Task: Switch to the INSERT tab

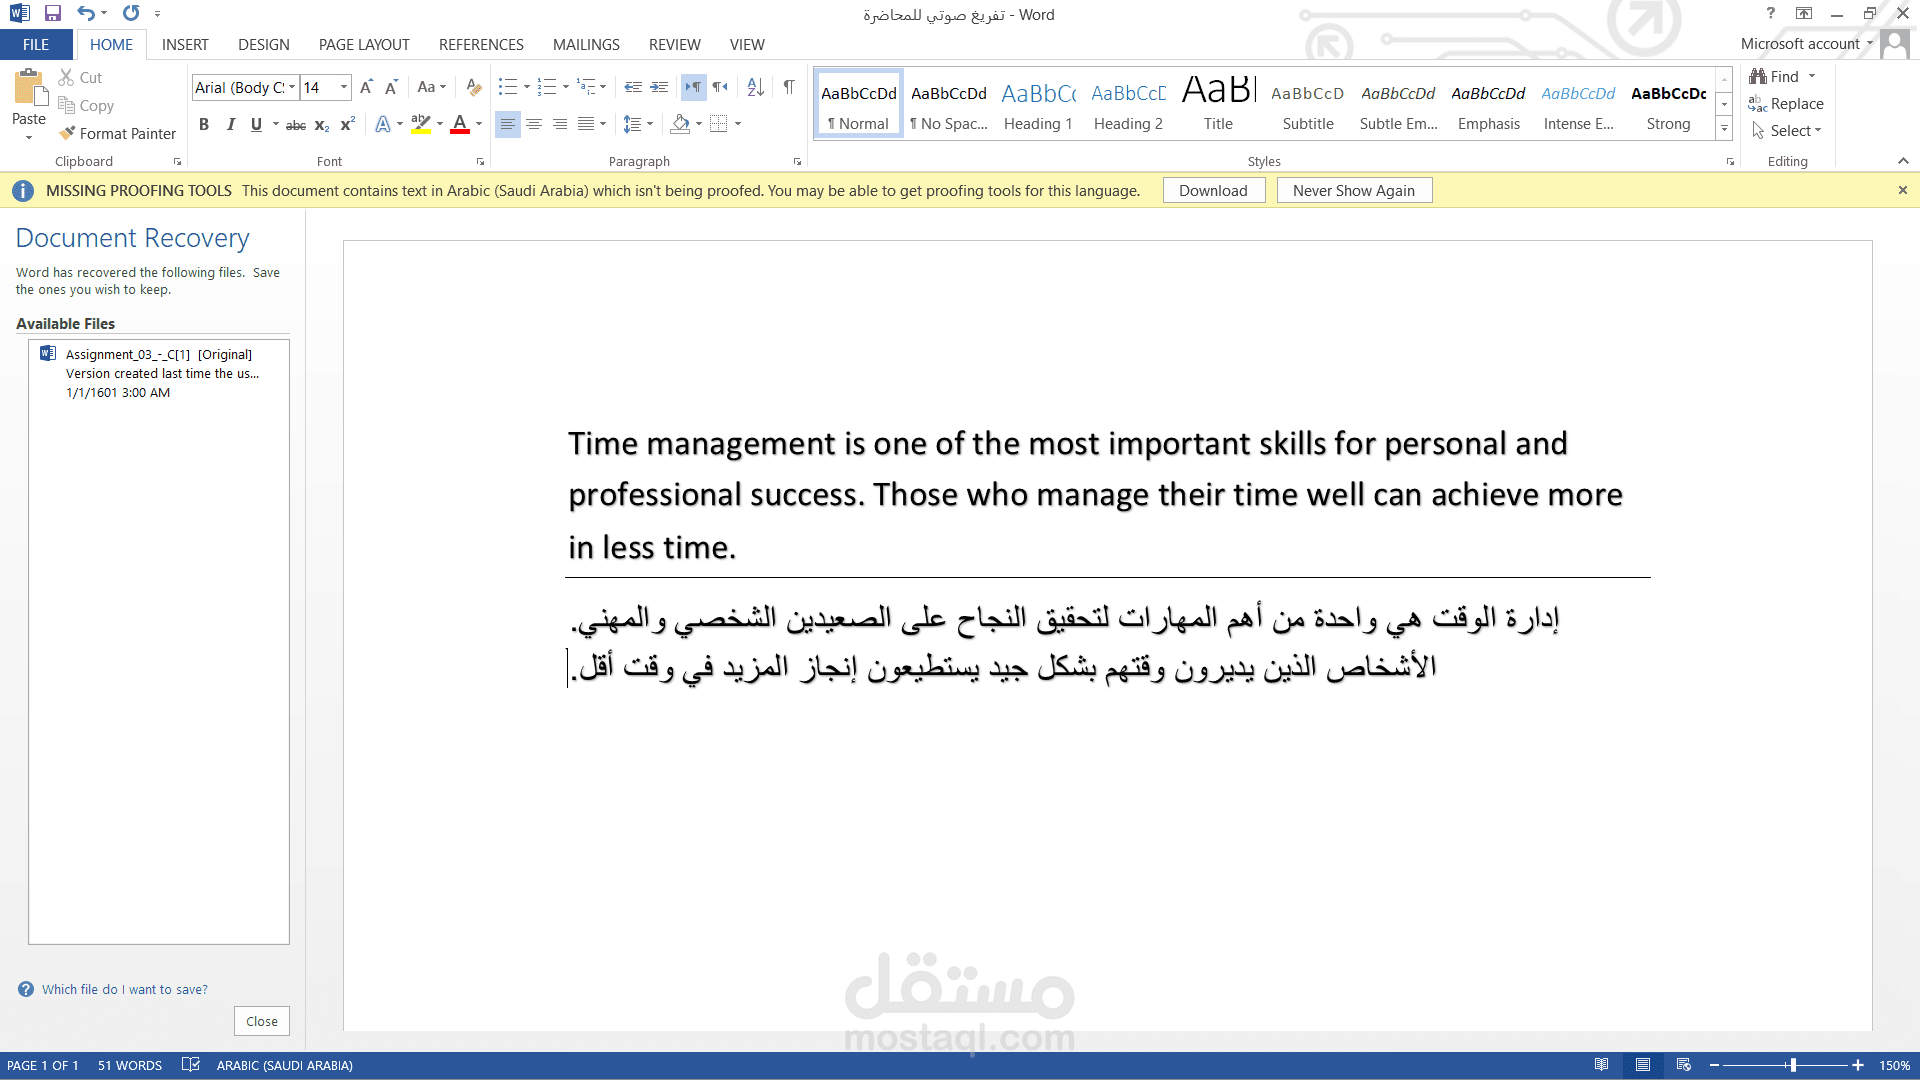Action: [x=185, y=44]
